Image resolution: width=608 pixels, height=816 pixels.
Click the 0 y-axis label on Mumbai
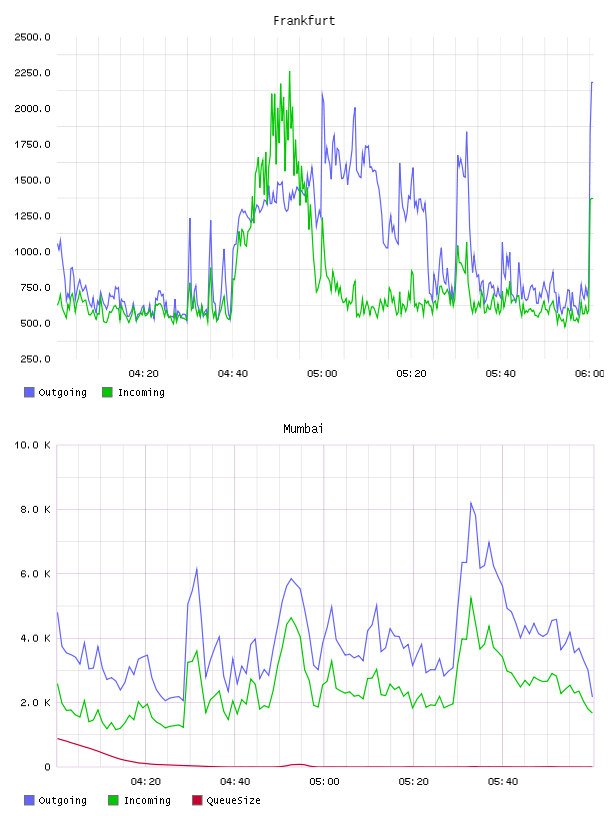coord(47,767)
